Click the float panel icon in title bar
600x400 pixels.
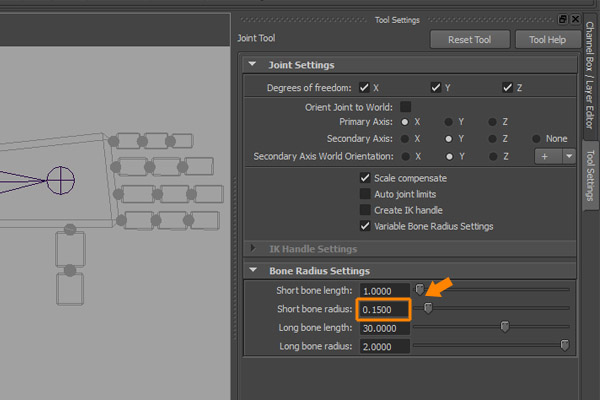tap(562, 19)
